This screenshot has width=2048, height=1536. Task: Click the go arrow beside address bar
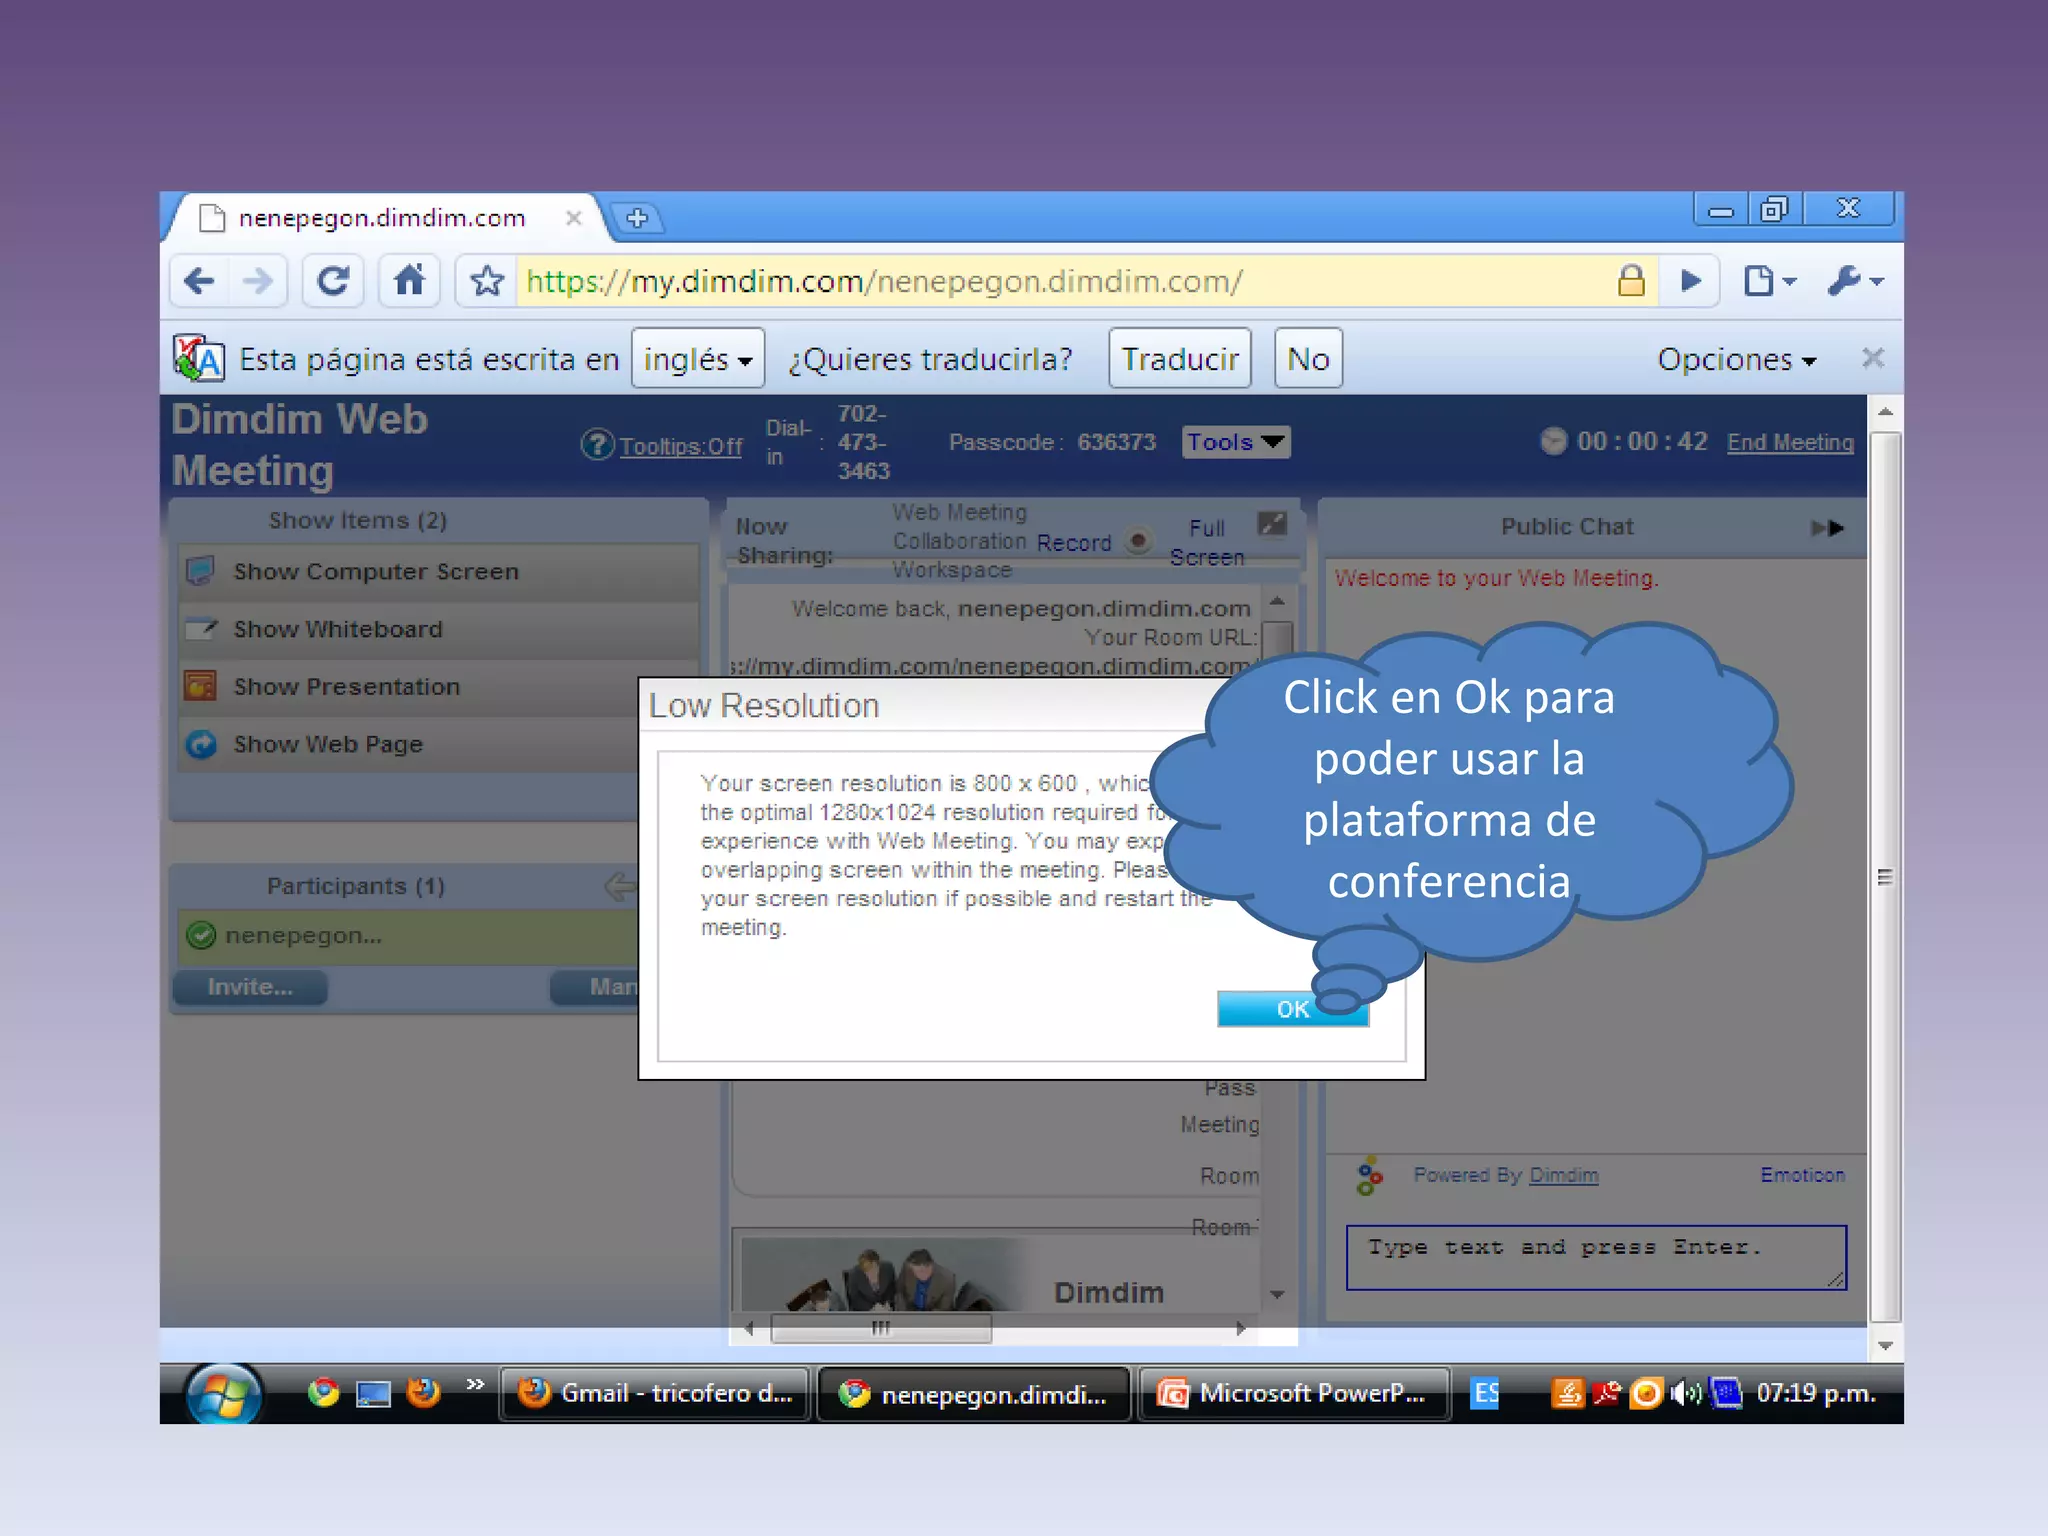coord(1691,281)
